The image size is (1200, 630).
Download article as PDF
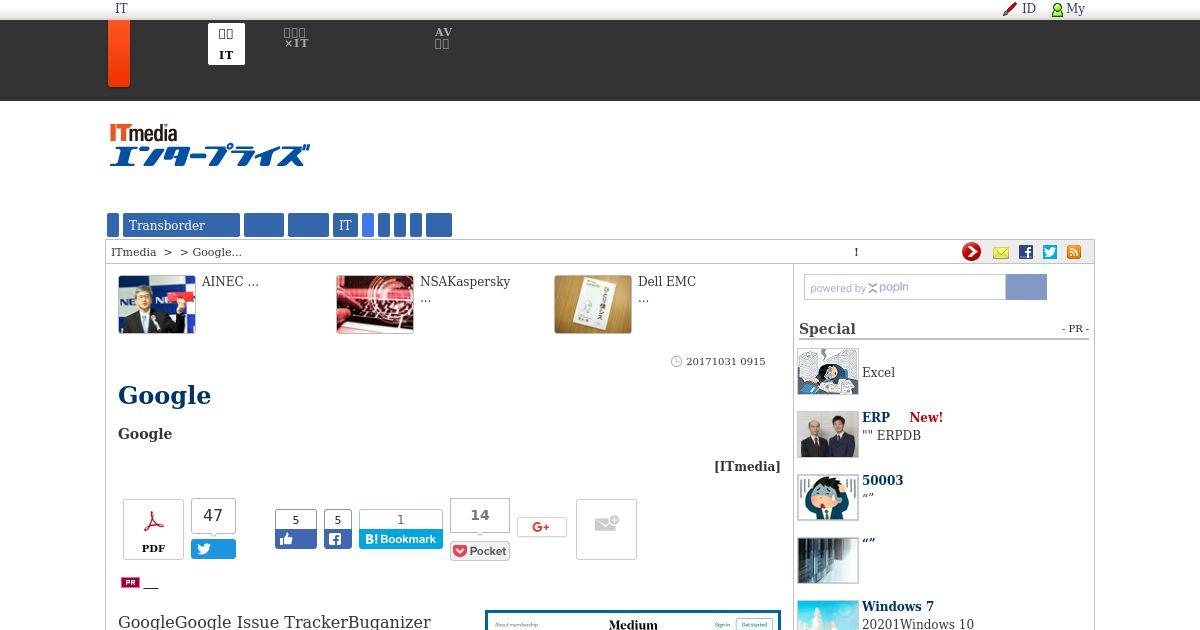(153, 529)
